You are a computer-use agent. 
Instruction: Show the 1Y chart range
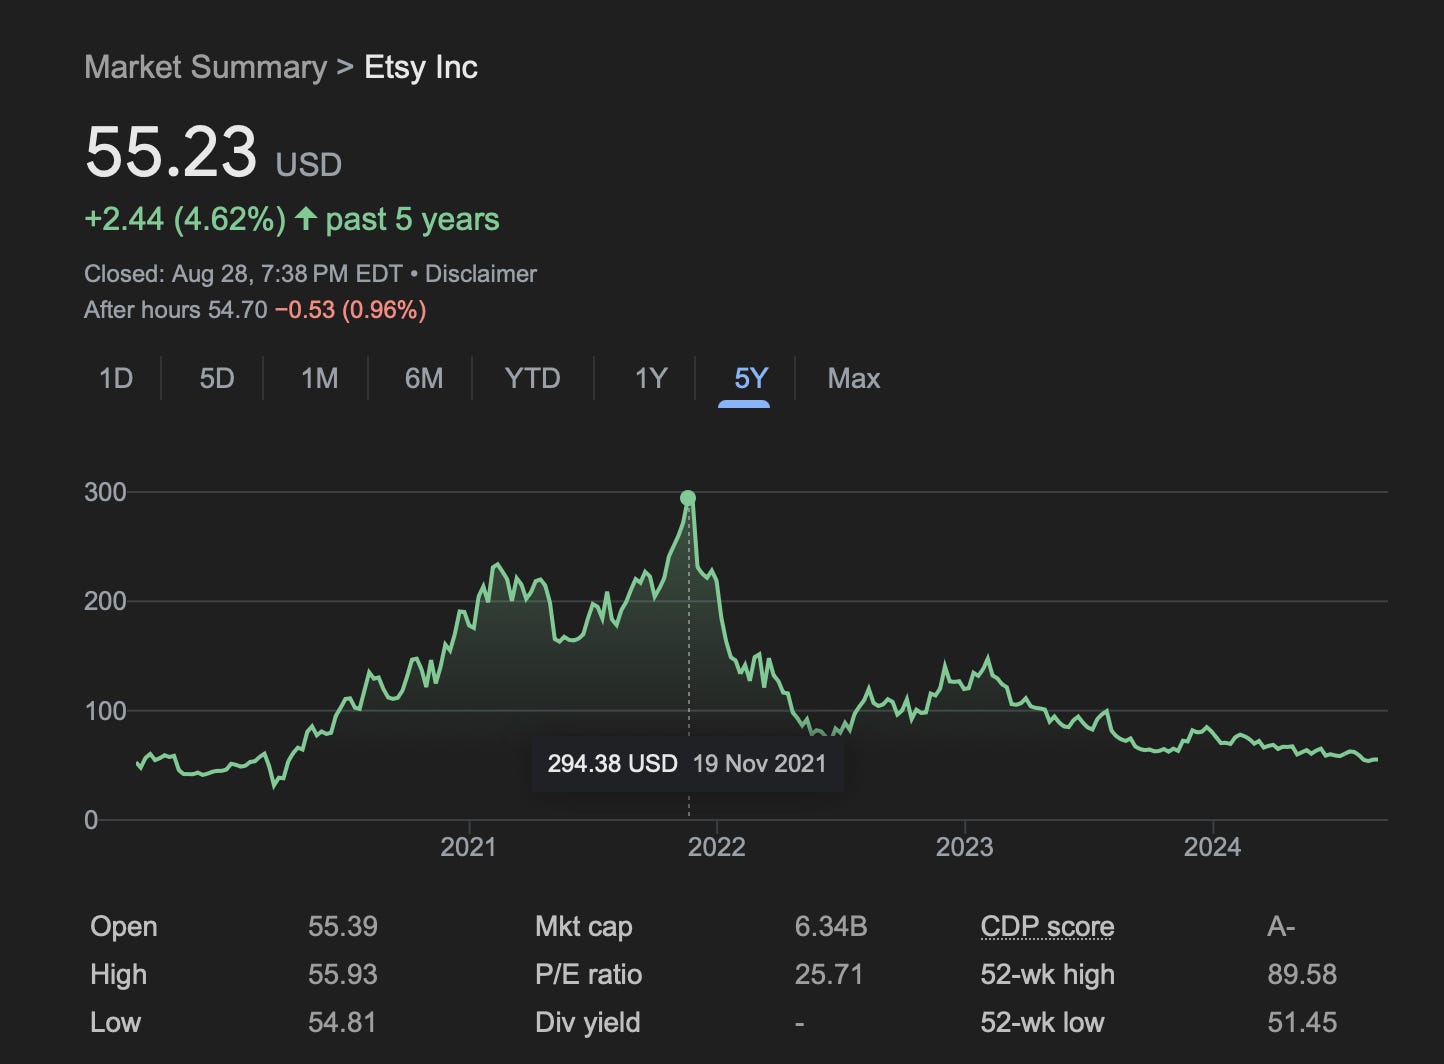651,379
